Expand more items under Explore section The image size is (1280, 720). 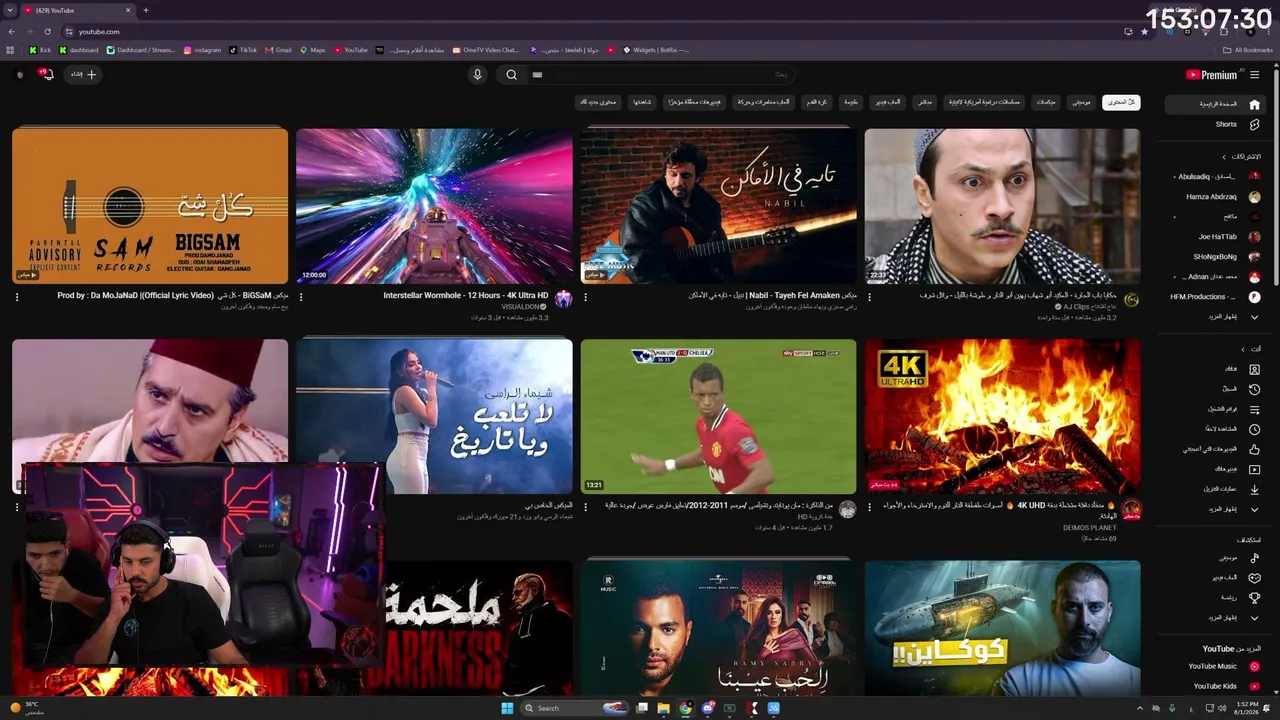[x=1214, y=618]
